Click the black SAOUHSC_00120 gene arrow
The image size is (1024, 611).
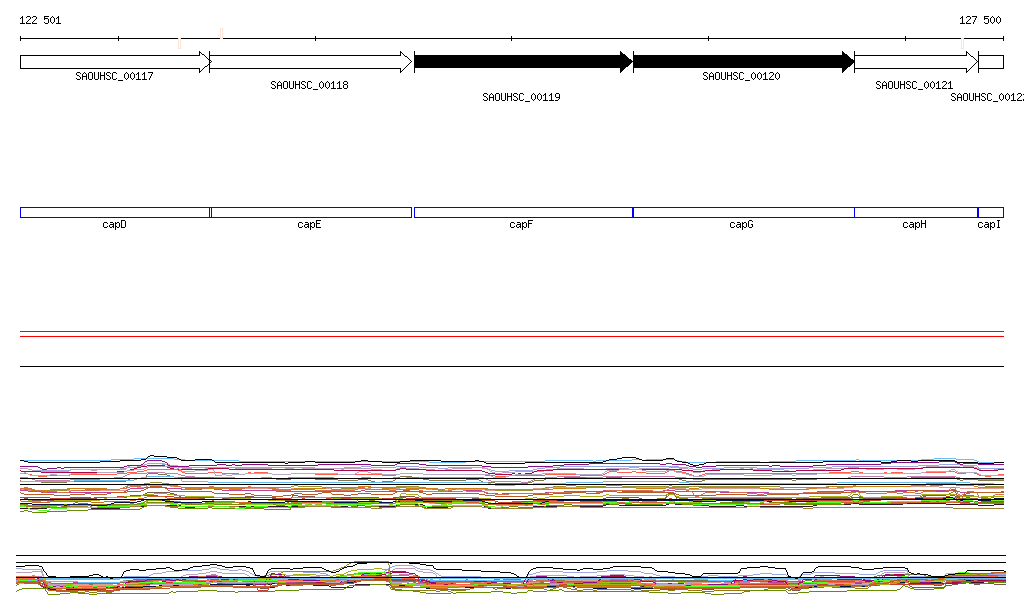click(x=742, y=62)
